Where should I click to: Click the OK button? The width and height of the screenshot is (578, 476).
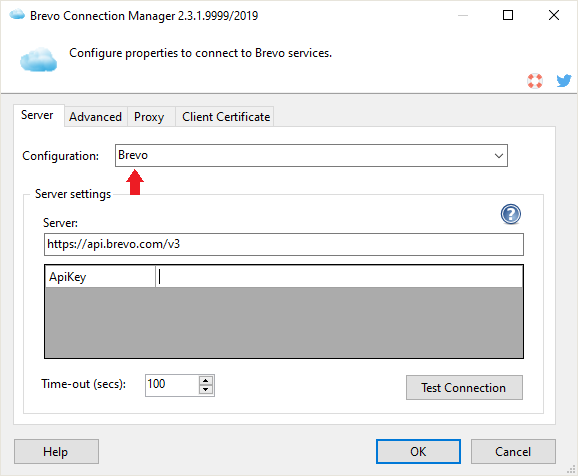[418, 451]
